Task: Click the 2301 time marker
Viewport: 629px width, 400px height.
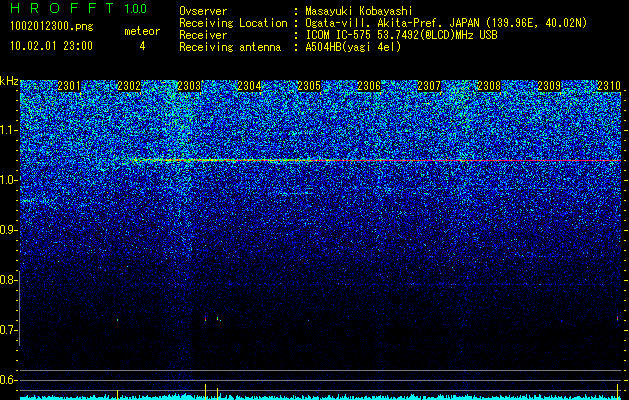Action: click(x=69, y=85)
